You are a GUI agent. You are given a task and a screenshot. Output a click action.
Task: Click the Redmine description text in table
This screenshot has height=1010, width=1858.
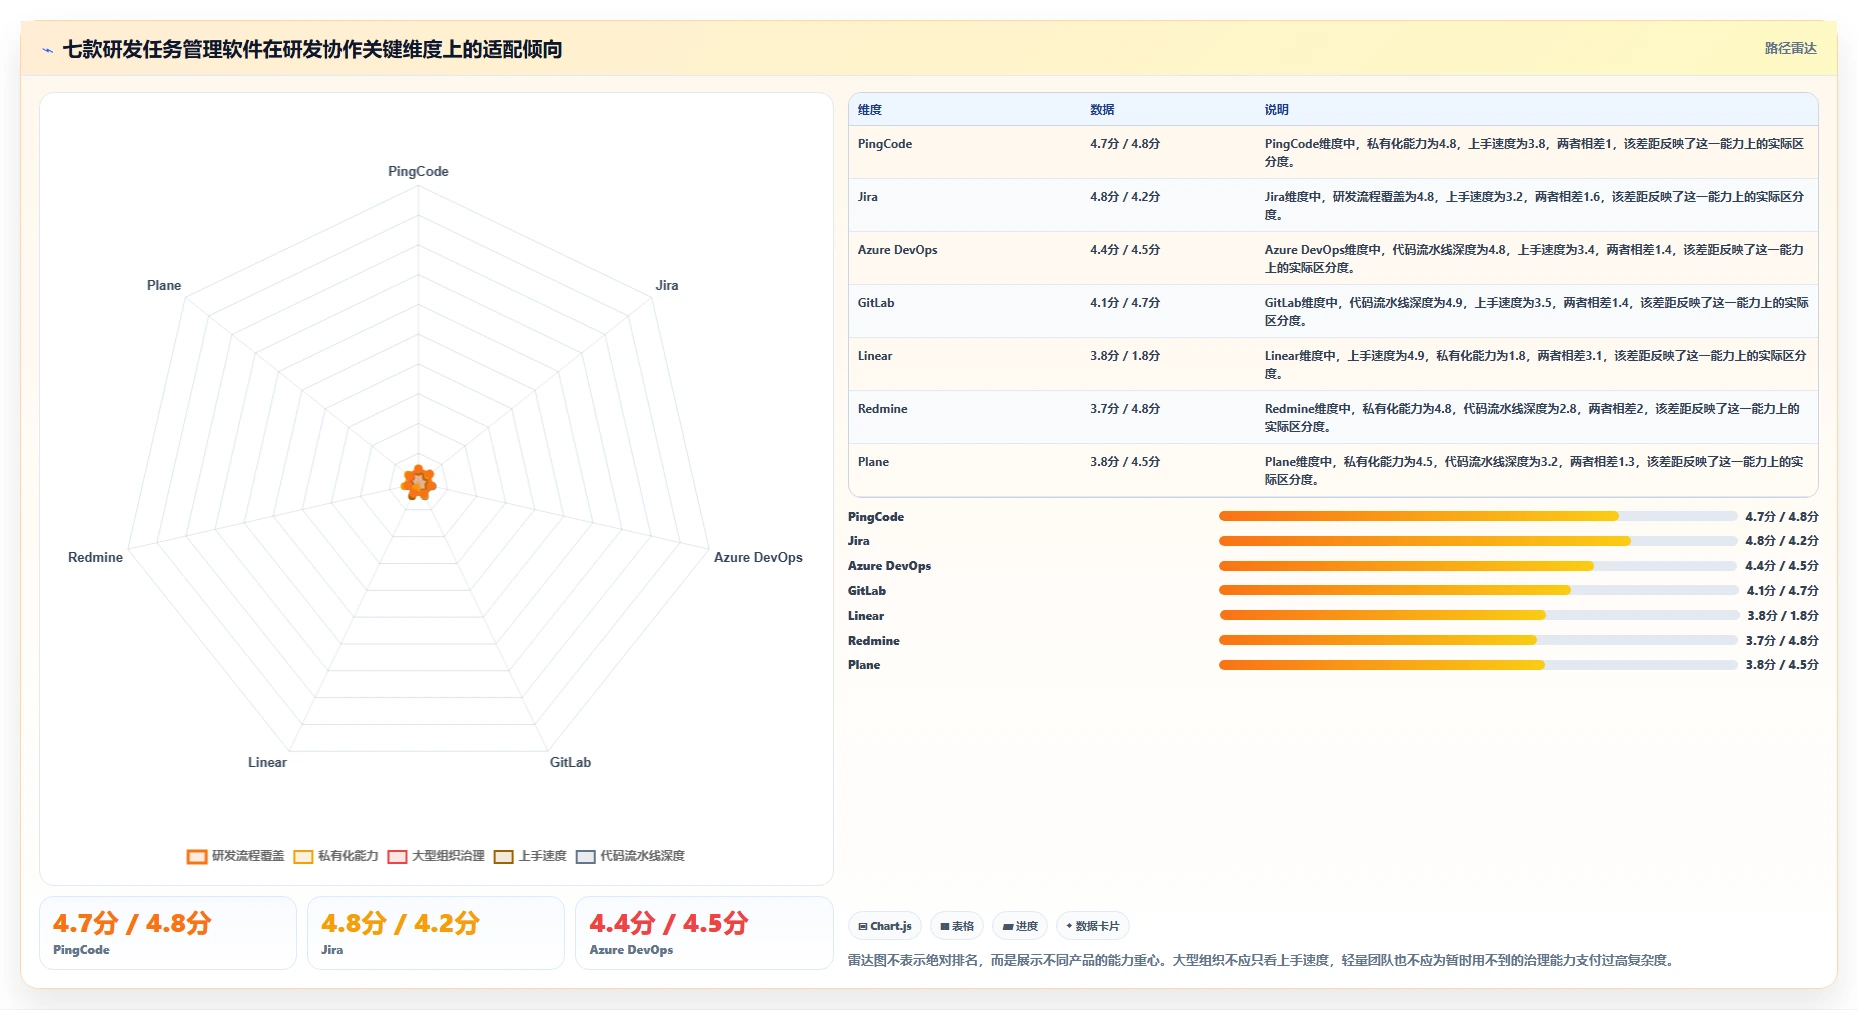click(1532, 418)
